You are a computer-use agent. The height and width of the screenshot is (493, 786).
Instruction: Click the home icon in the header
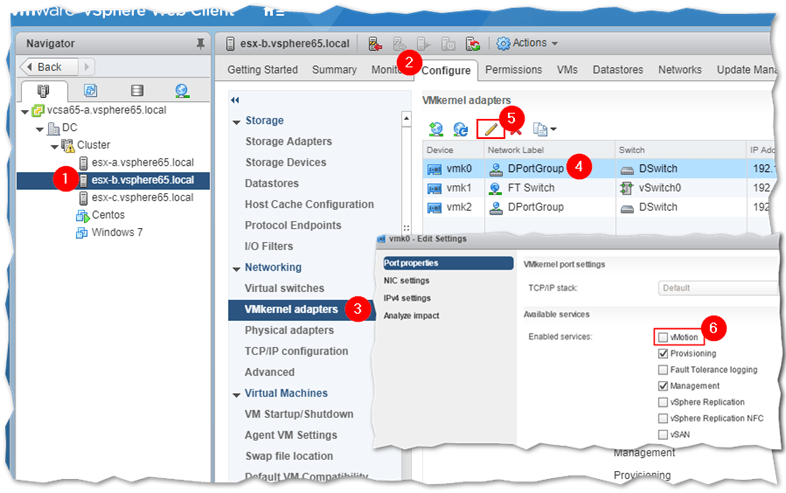pos(269,11)
